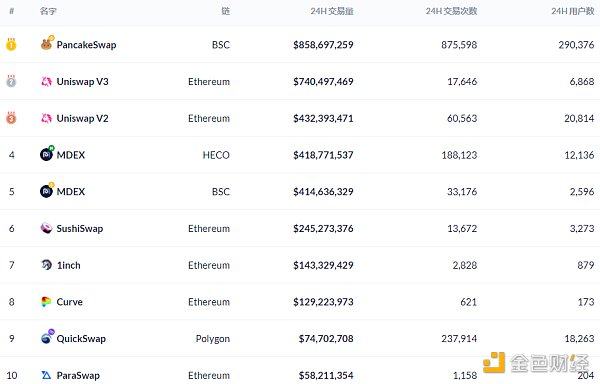Click the QuickSwap logo icon
The height and width of the screenshot is (384, 600).
[47, 337]
